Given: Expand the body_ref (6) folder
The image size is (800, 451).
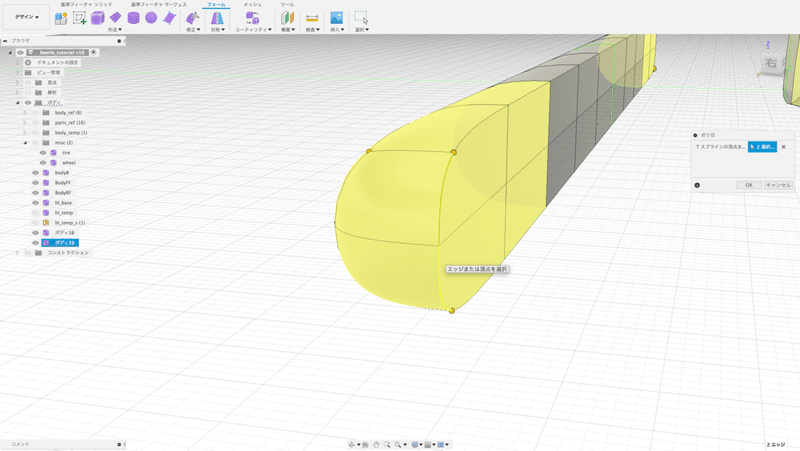Looking at the screenshot, I should tap(24, 113).
